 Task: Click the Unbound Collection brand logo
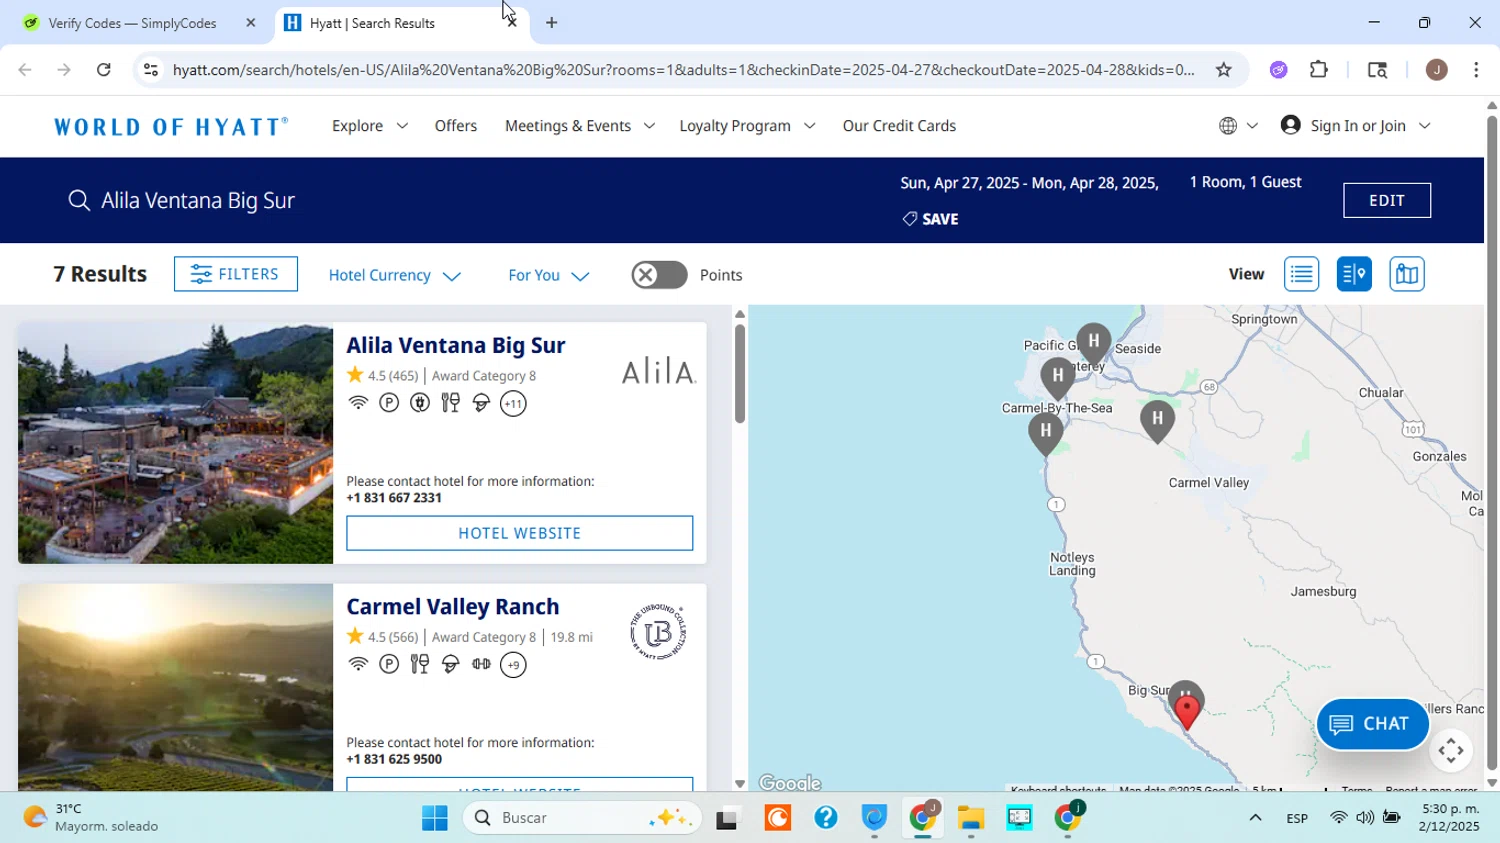[658, 631]
